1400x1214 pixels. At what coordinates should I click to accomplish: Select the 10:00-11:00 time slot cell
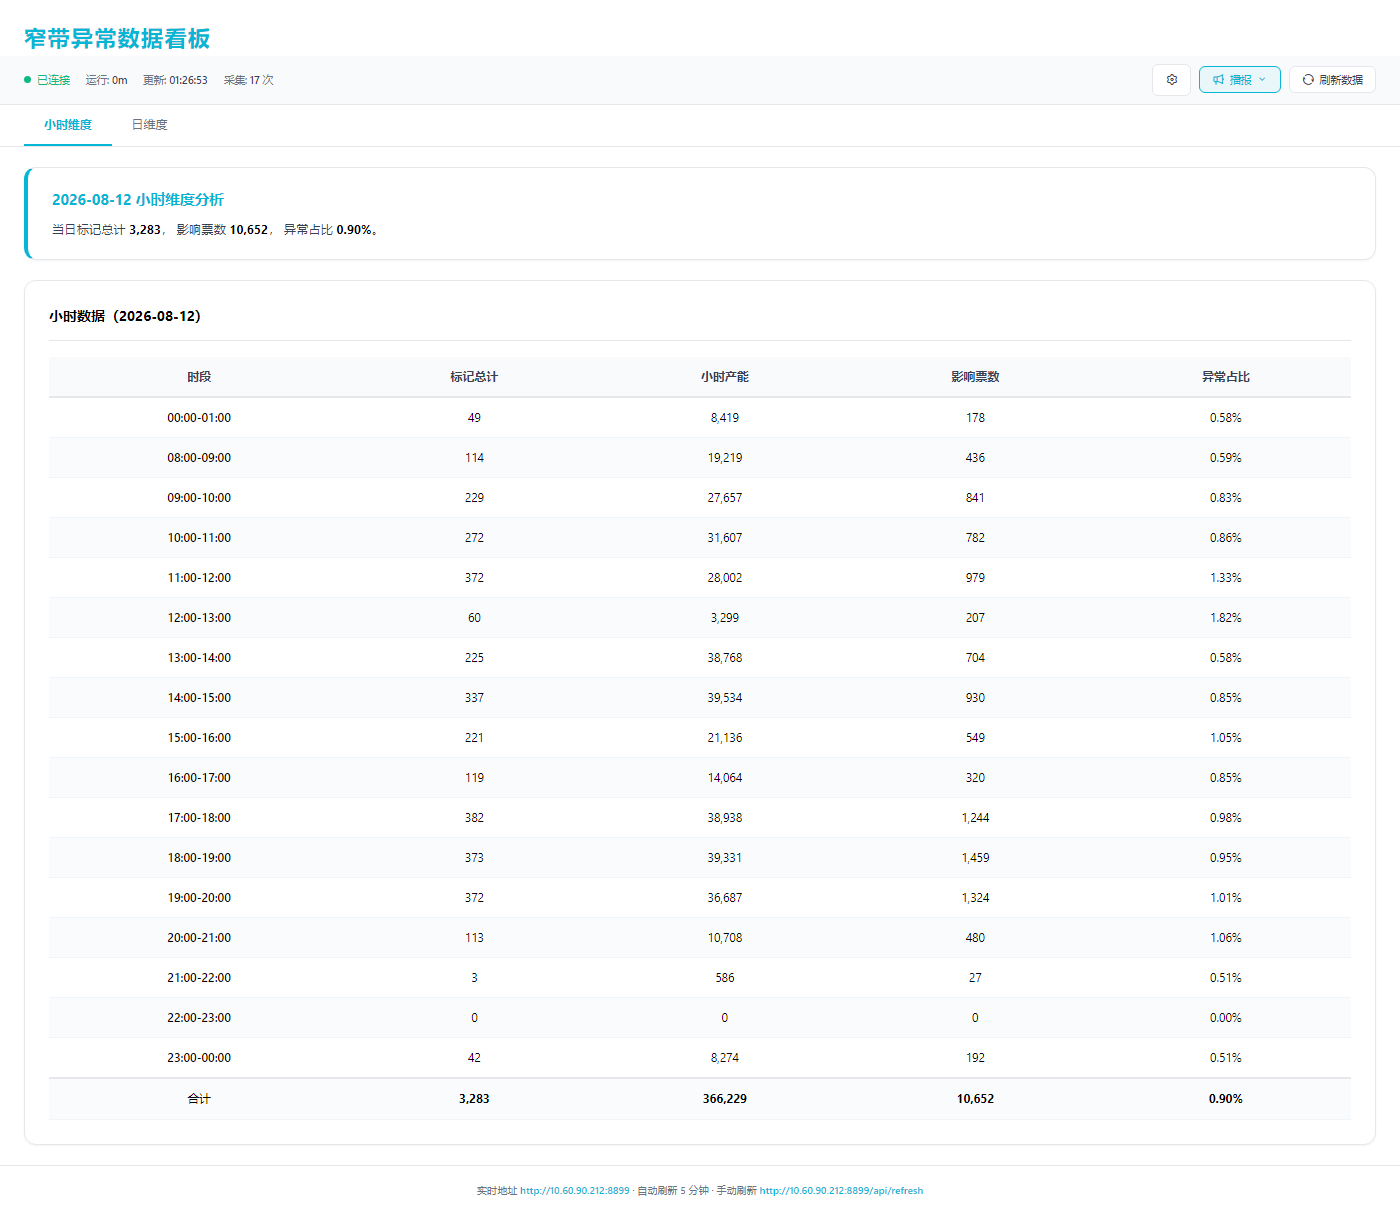(x=199, y=538)
